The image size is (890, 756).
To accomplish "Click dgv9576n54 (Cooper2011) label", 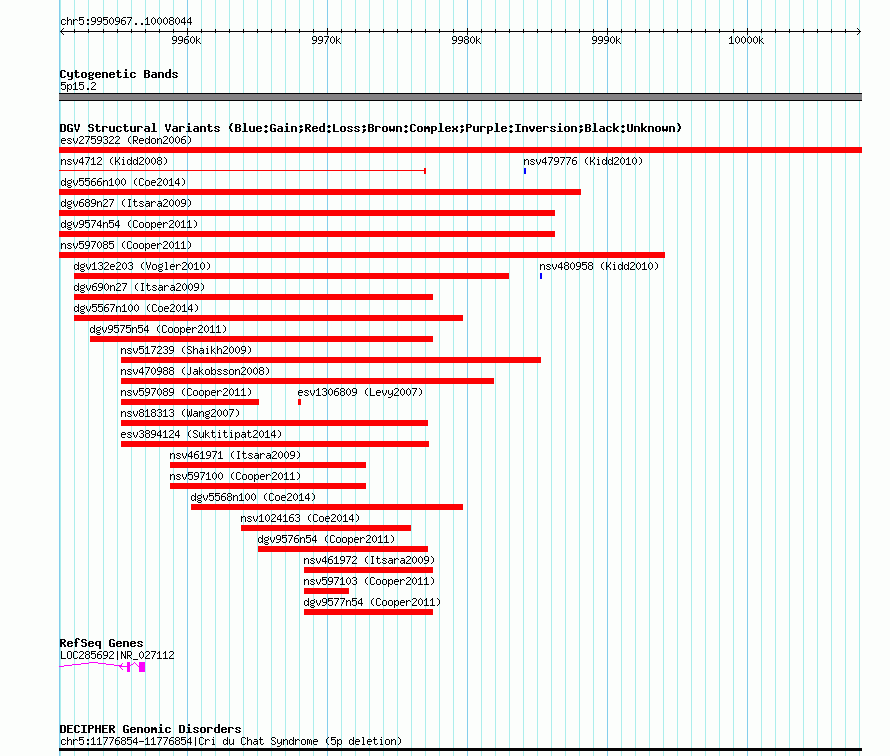I will 326,539.
